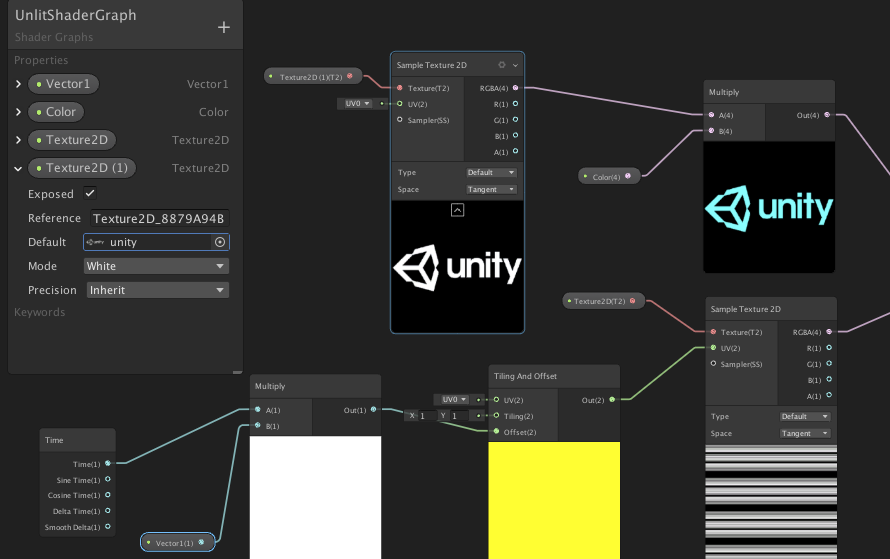Click striped preview on lower Sample Texture 2D
Viewport: 890px width, 559px height.
tap(771, 502)
